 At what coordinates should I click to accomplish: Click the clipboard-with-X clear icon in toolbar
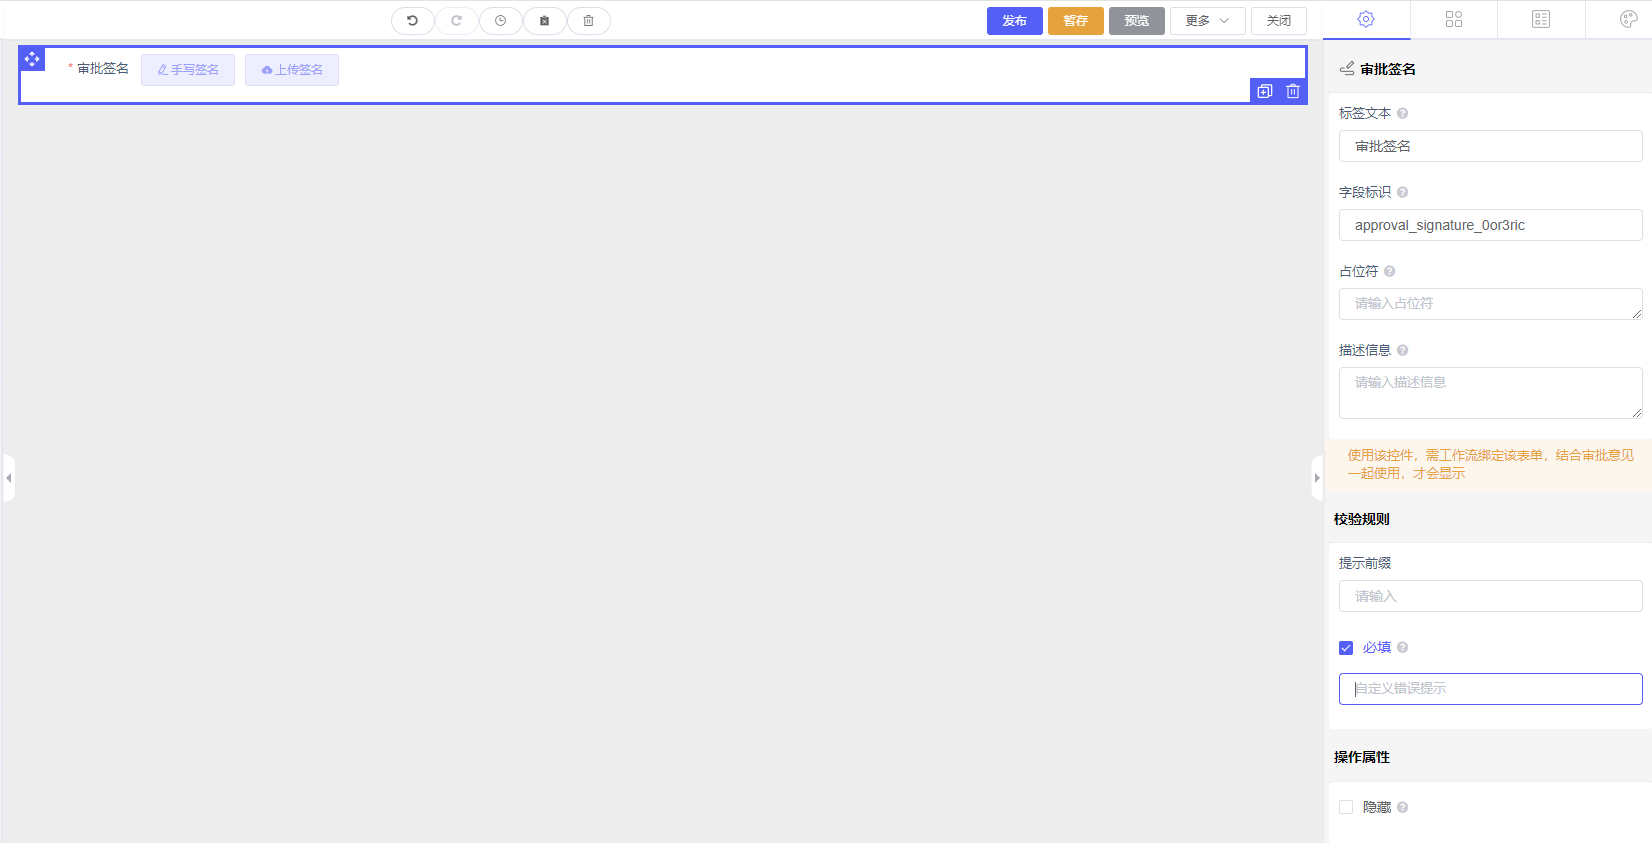tap(544, 21)
